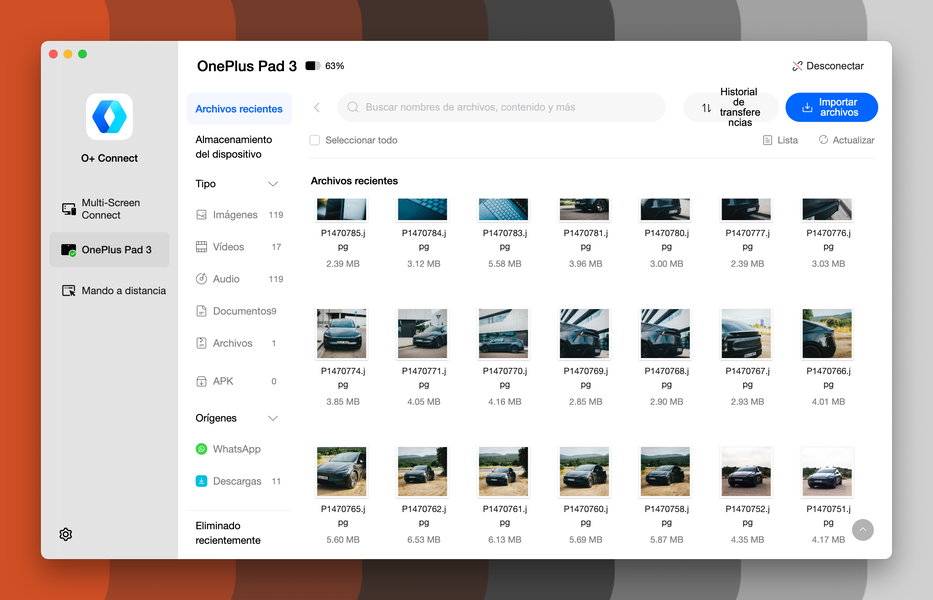The width and height of the screenshot is (933, 600).
Task: Click the APK category icon
Action: [202, 382]
